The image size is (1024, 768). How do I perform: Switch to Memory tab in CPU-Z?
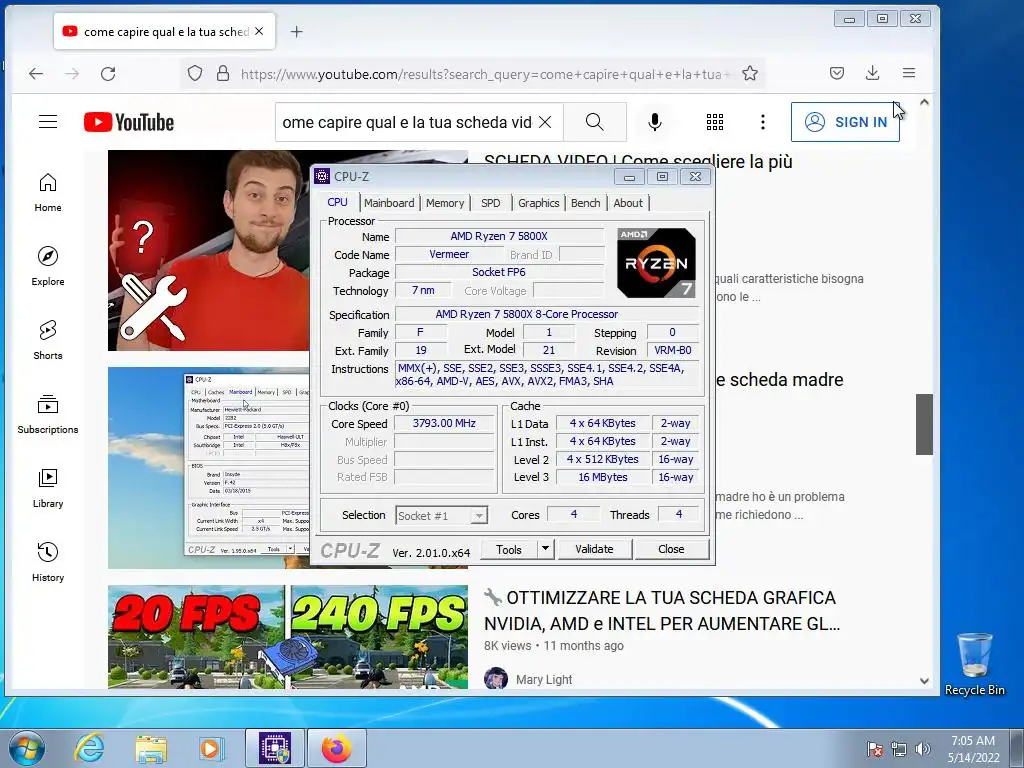coord(445,203)
